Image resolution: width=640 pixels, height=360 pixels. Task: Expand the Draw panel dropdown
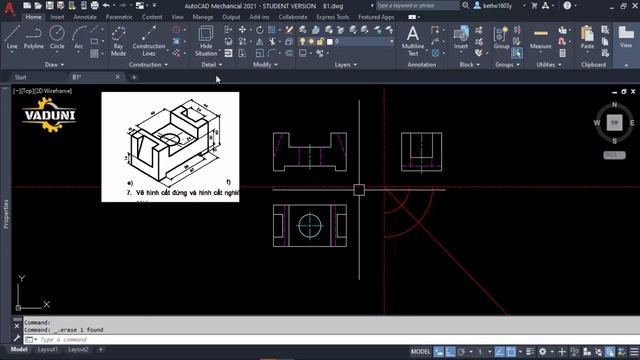click(54, 64)
